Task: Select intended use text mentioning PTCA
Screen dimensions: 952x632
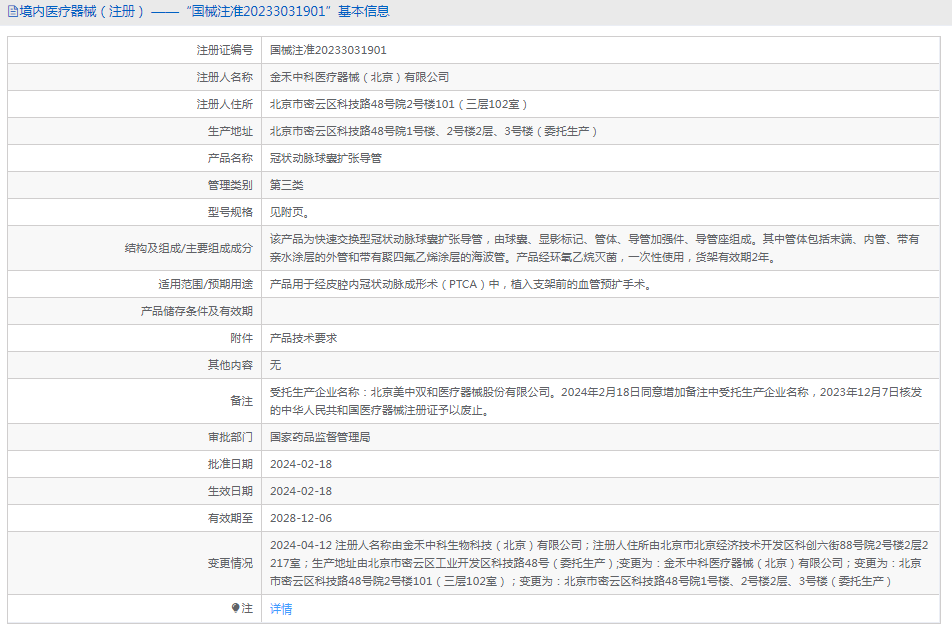Action: [462, 284]
